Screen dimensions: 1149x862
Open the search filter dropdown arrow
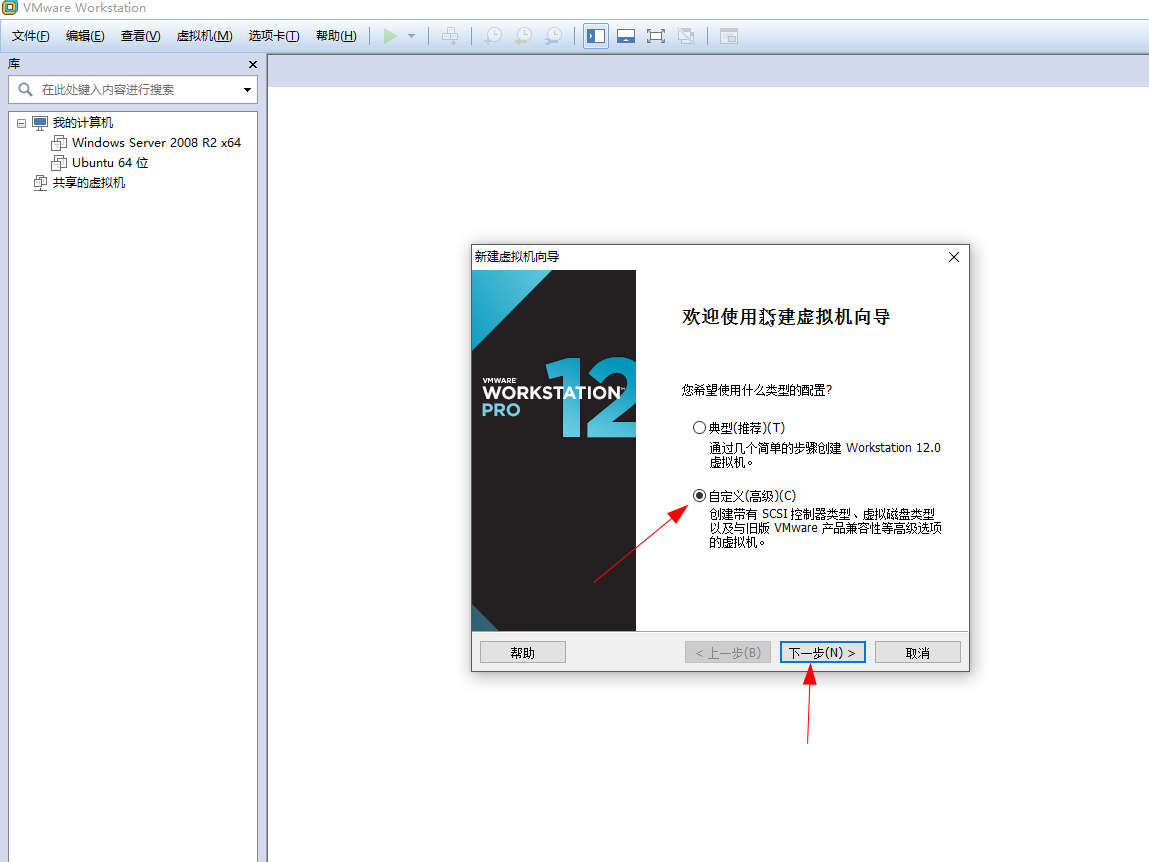247,89
